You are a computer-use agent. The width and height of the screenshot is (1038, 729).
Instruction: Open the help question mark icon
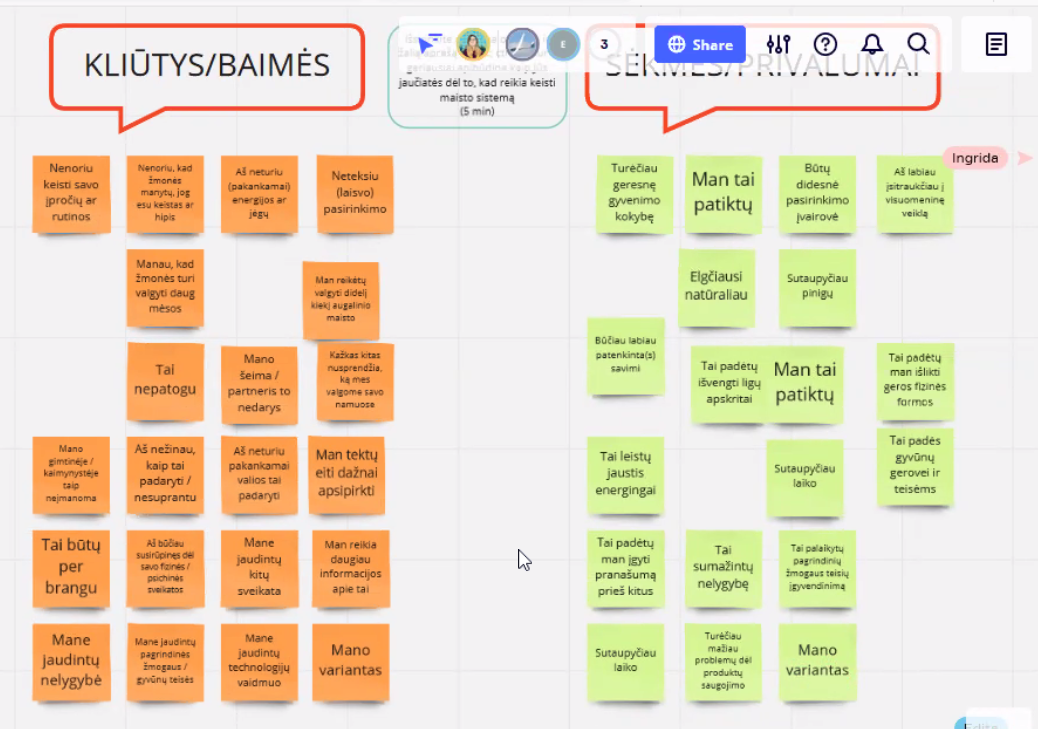825,44
